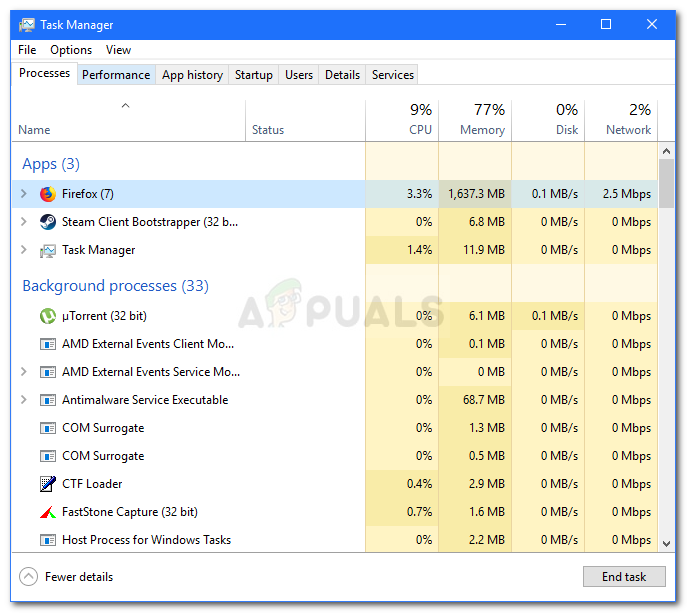Select the µTorrent (32 bit) process name
Image resolution: width=687 pixels, height=613 pixels.
(104, 316)
